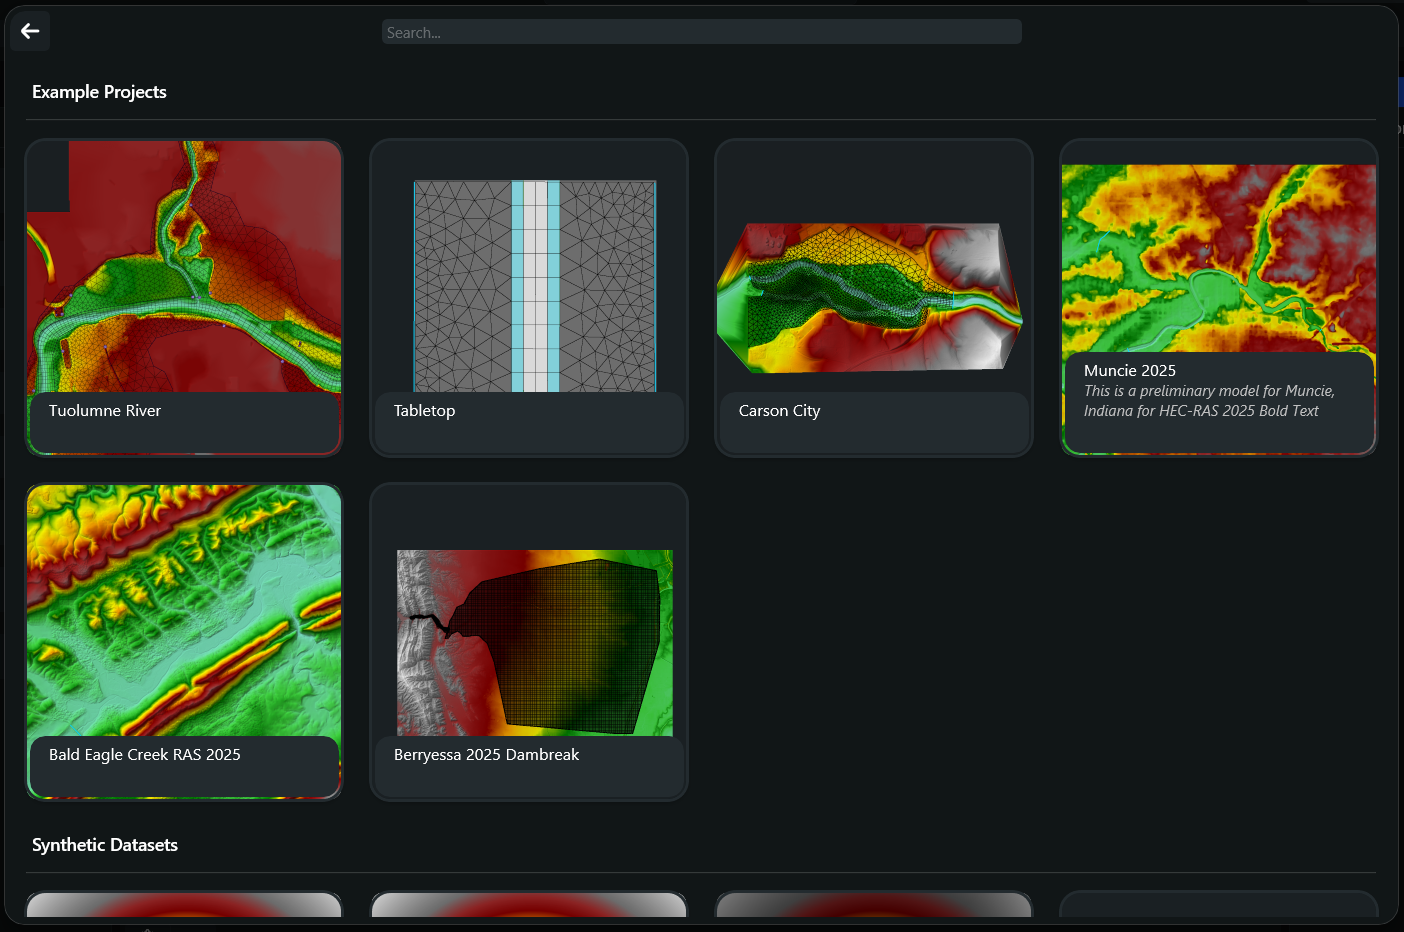Click the Carson City card title

point(779,411)
